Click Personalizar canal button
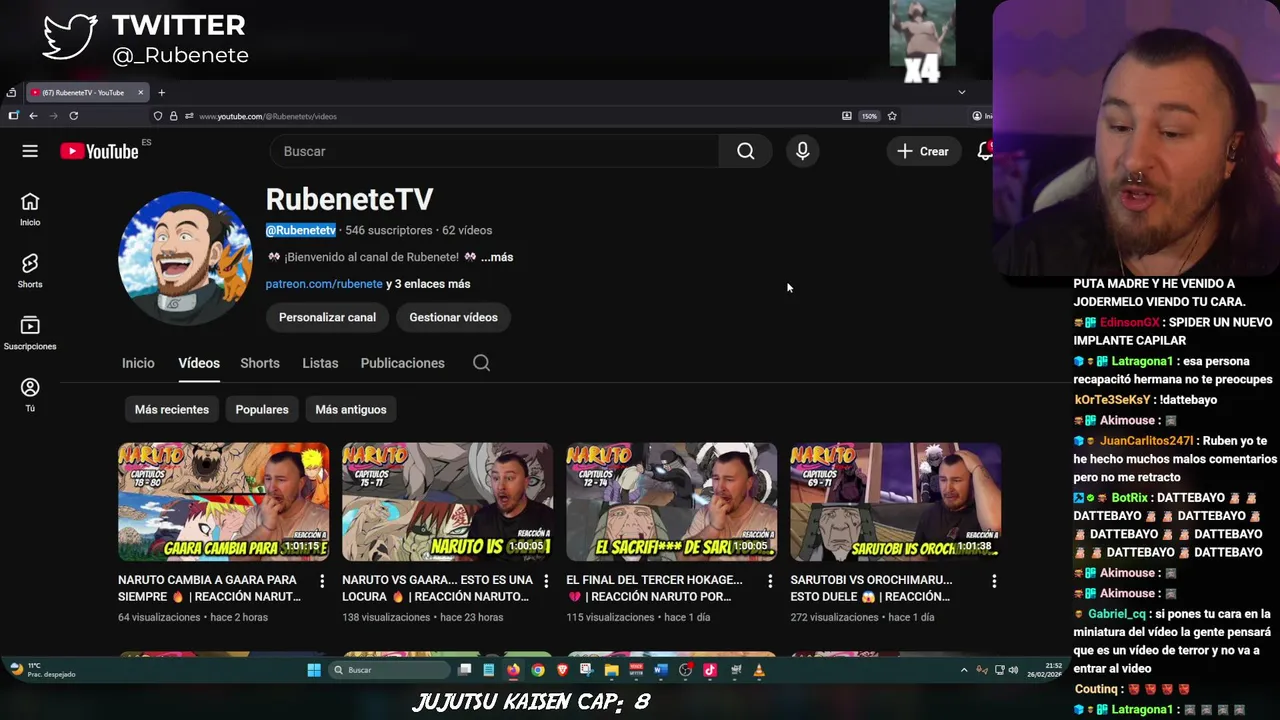Viewport: 1280px width, 720px height. (327, 317)
